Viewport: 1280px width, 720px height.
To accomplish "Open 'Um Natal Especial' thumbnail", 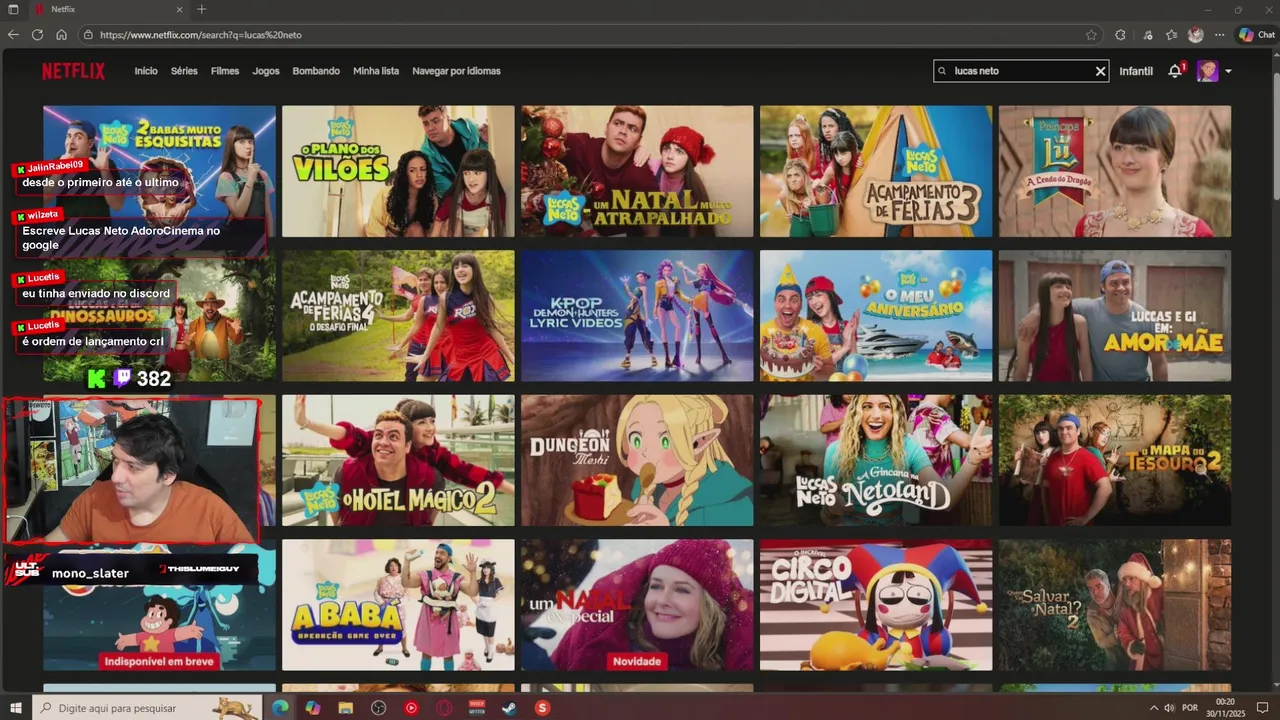I will [x=637, y=605].
